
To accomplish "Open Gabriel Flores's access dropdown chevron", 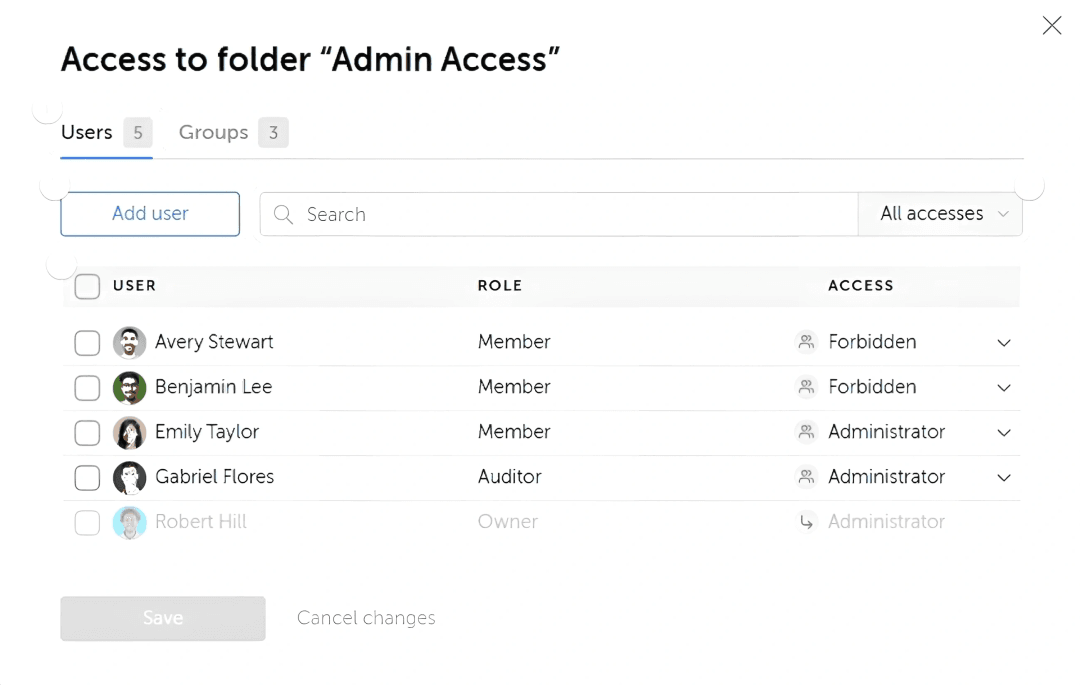I will click(x=1004, y=477).
